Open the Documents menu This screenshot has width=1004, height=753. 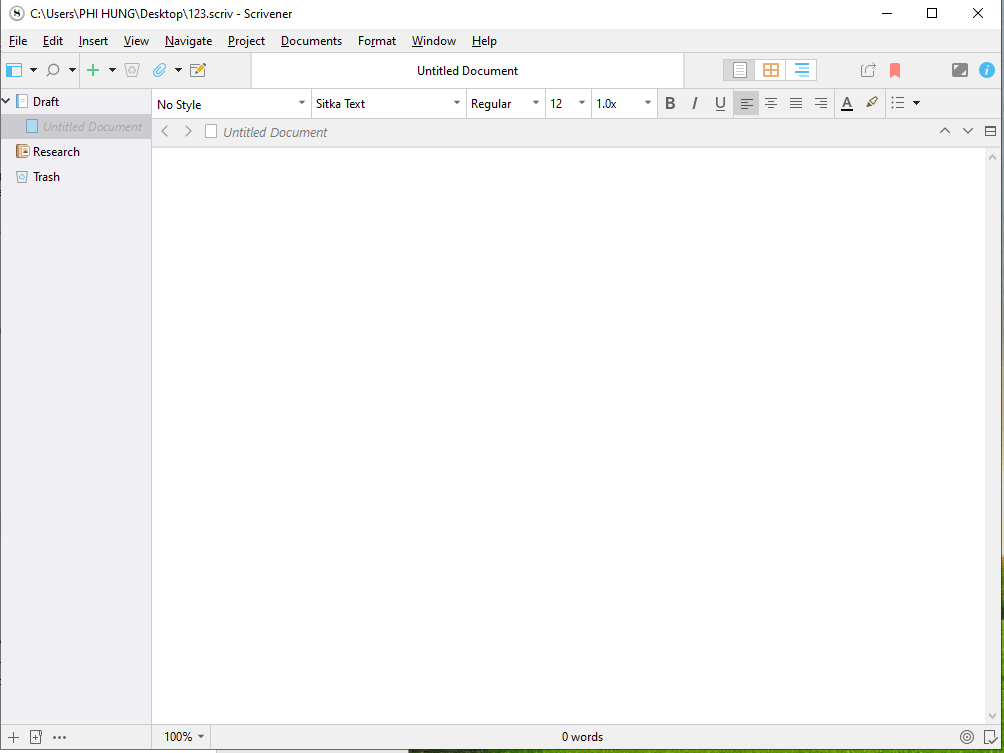pyautogui.click(x=311, y=41)
